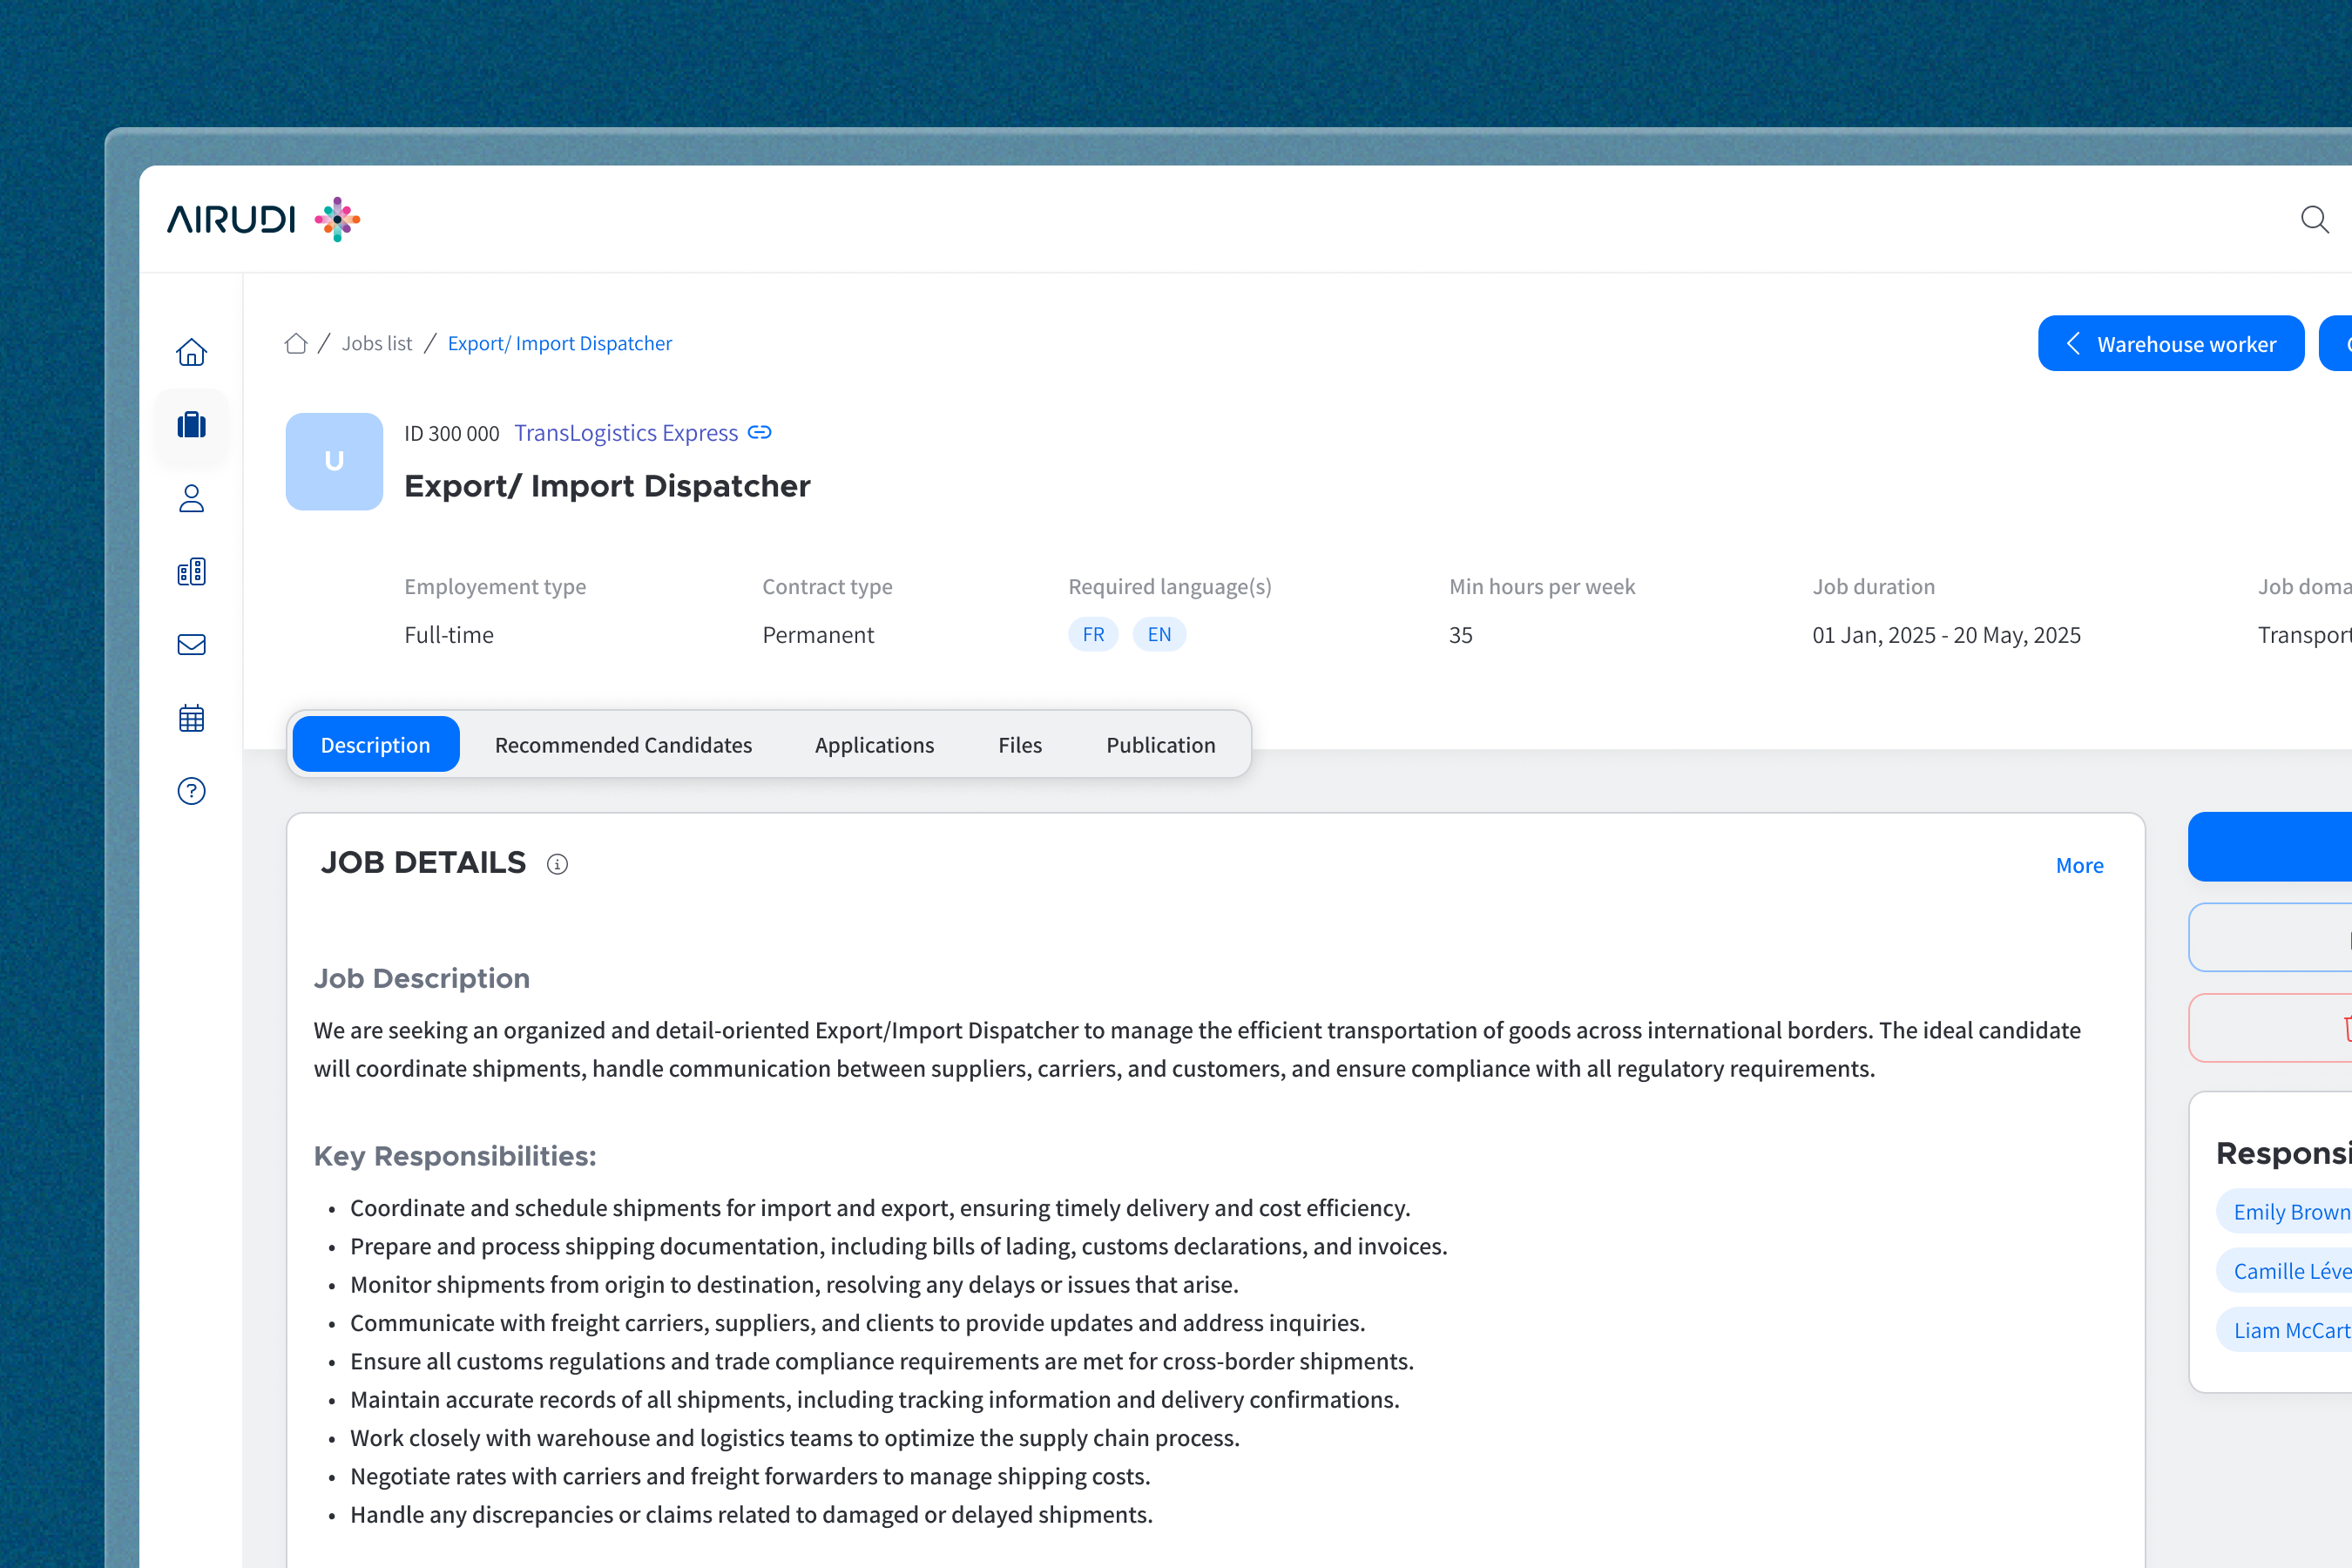Screen dimensions: 2352x1568
Task: Click the info icon next to JOB DETAILS
Action: 557,864
